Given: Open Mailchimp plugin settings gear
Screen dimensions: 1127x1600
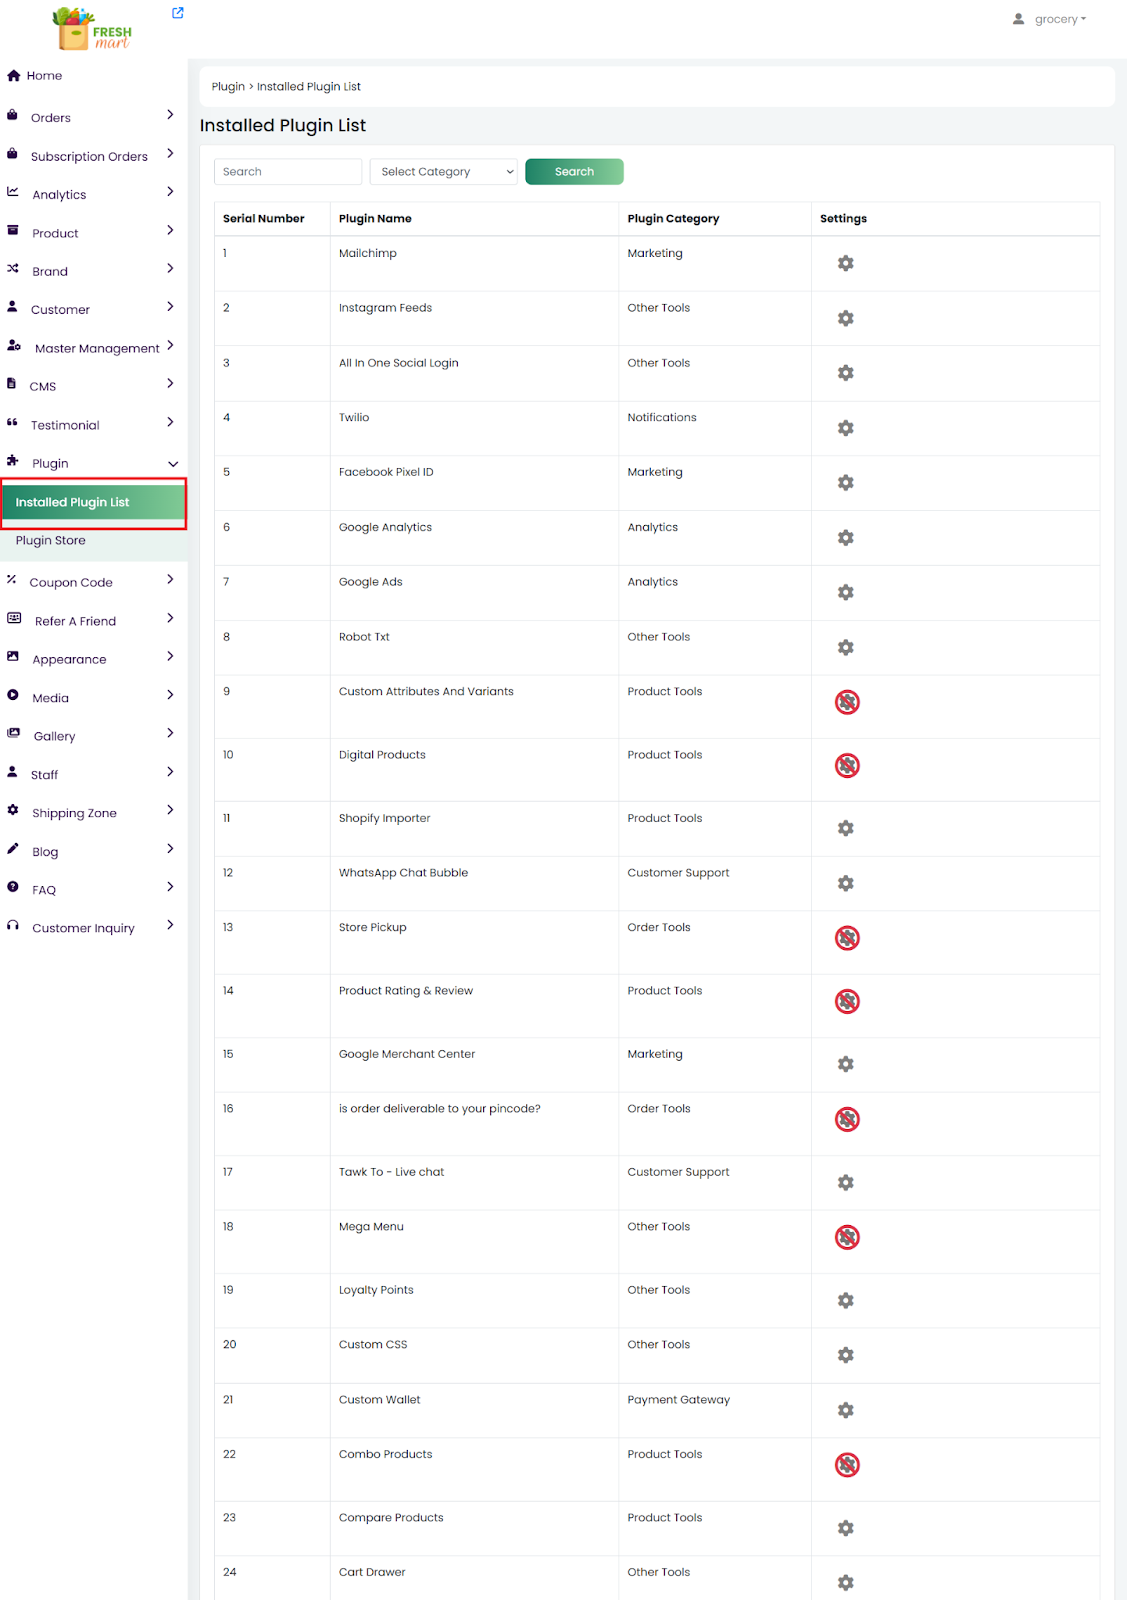Looking at the screenshot, I should click(x=845, y=263).
